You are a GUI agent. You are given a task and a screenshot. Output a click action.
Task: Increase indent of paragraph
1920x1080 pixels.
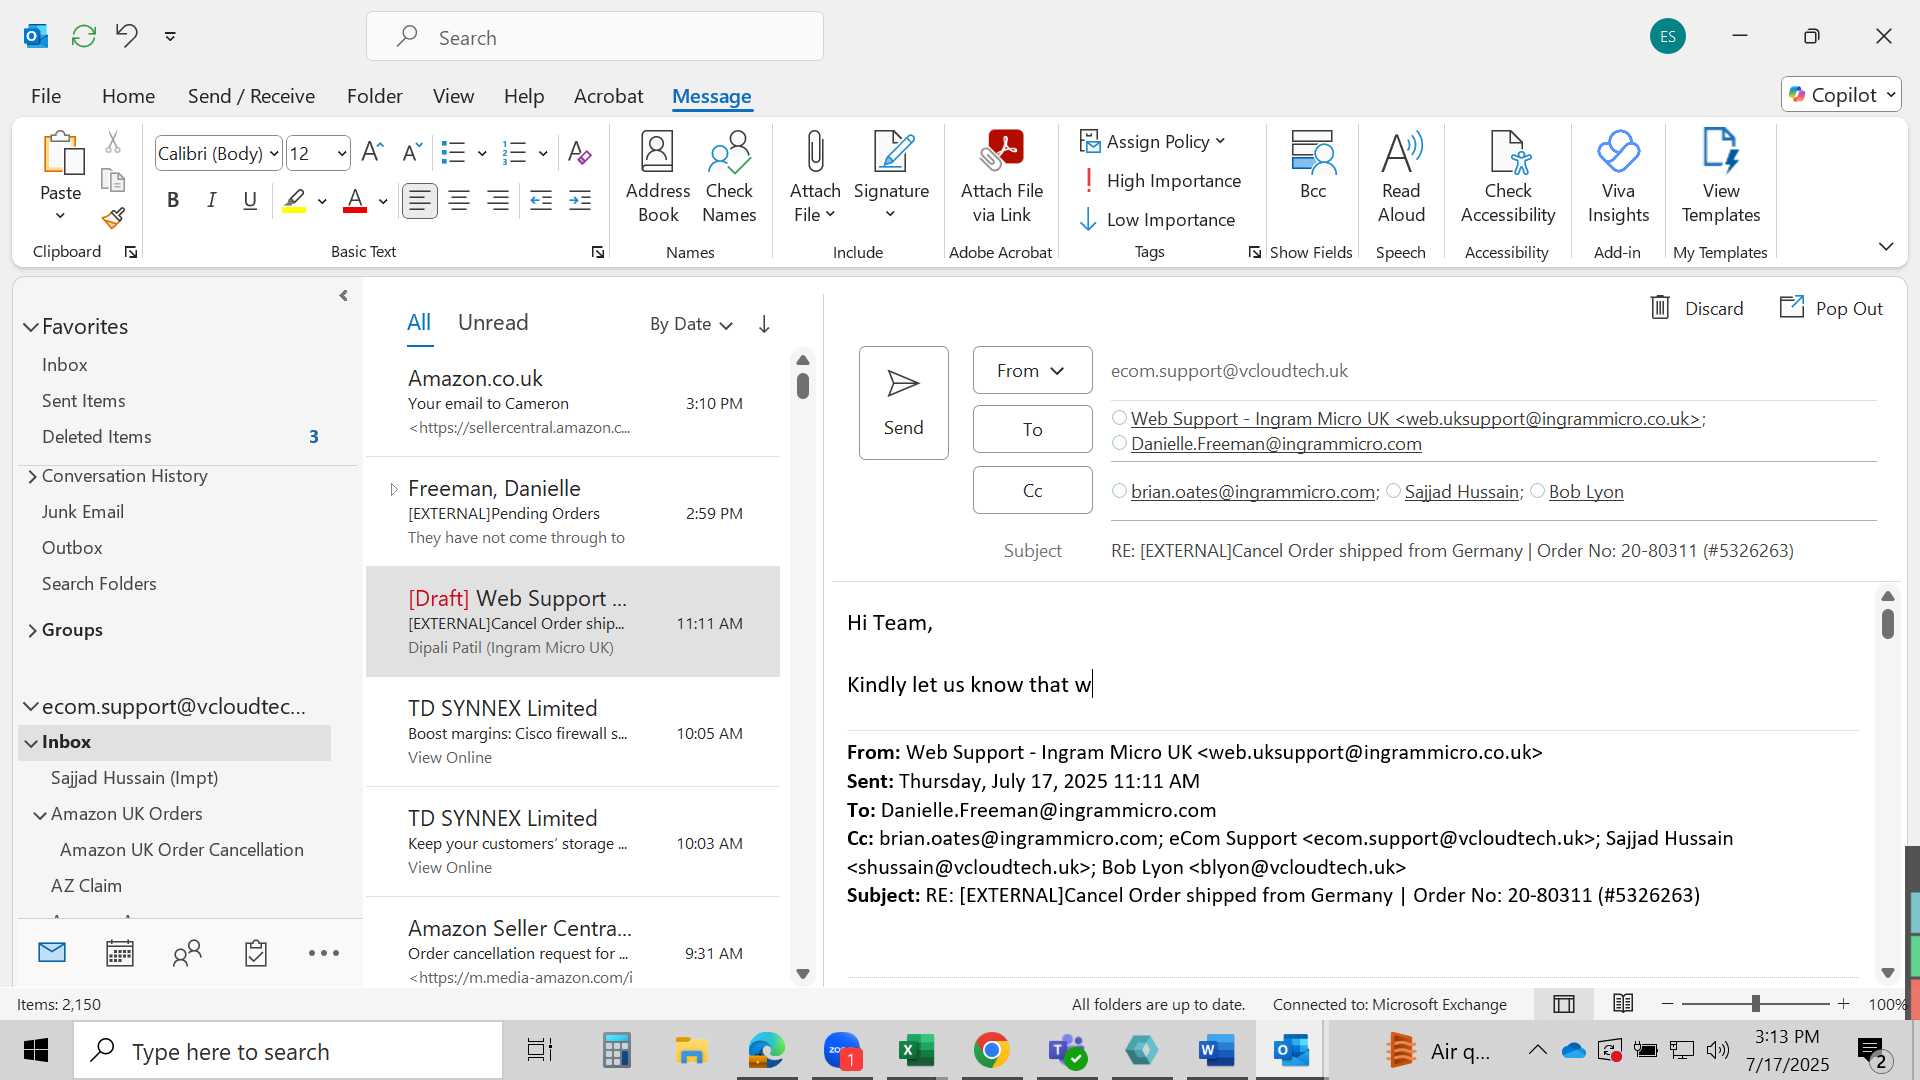pos(580,201)
